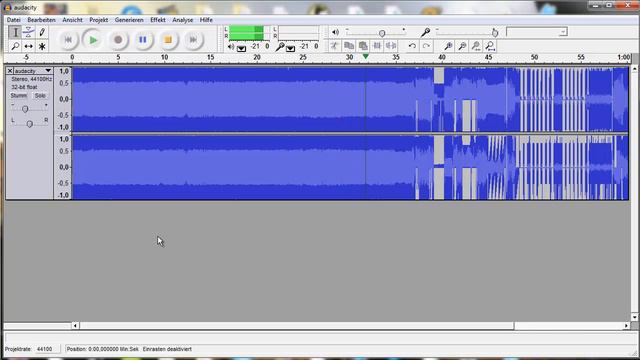Click the horizontal scrollbar thumb
640x360 pixels.
(297, 326)
